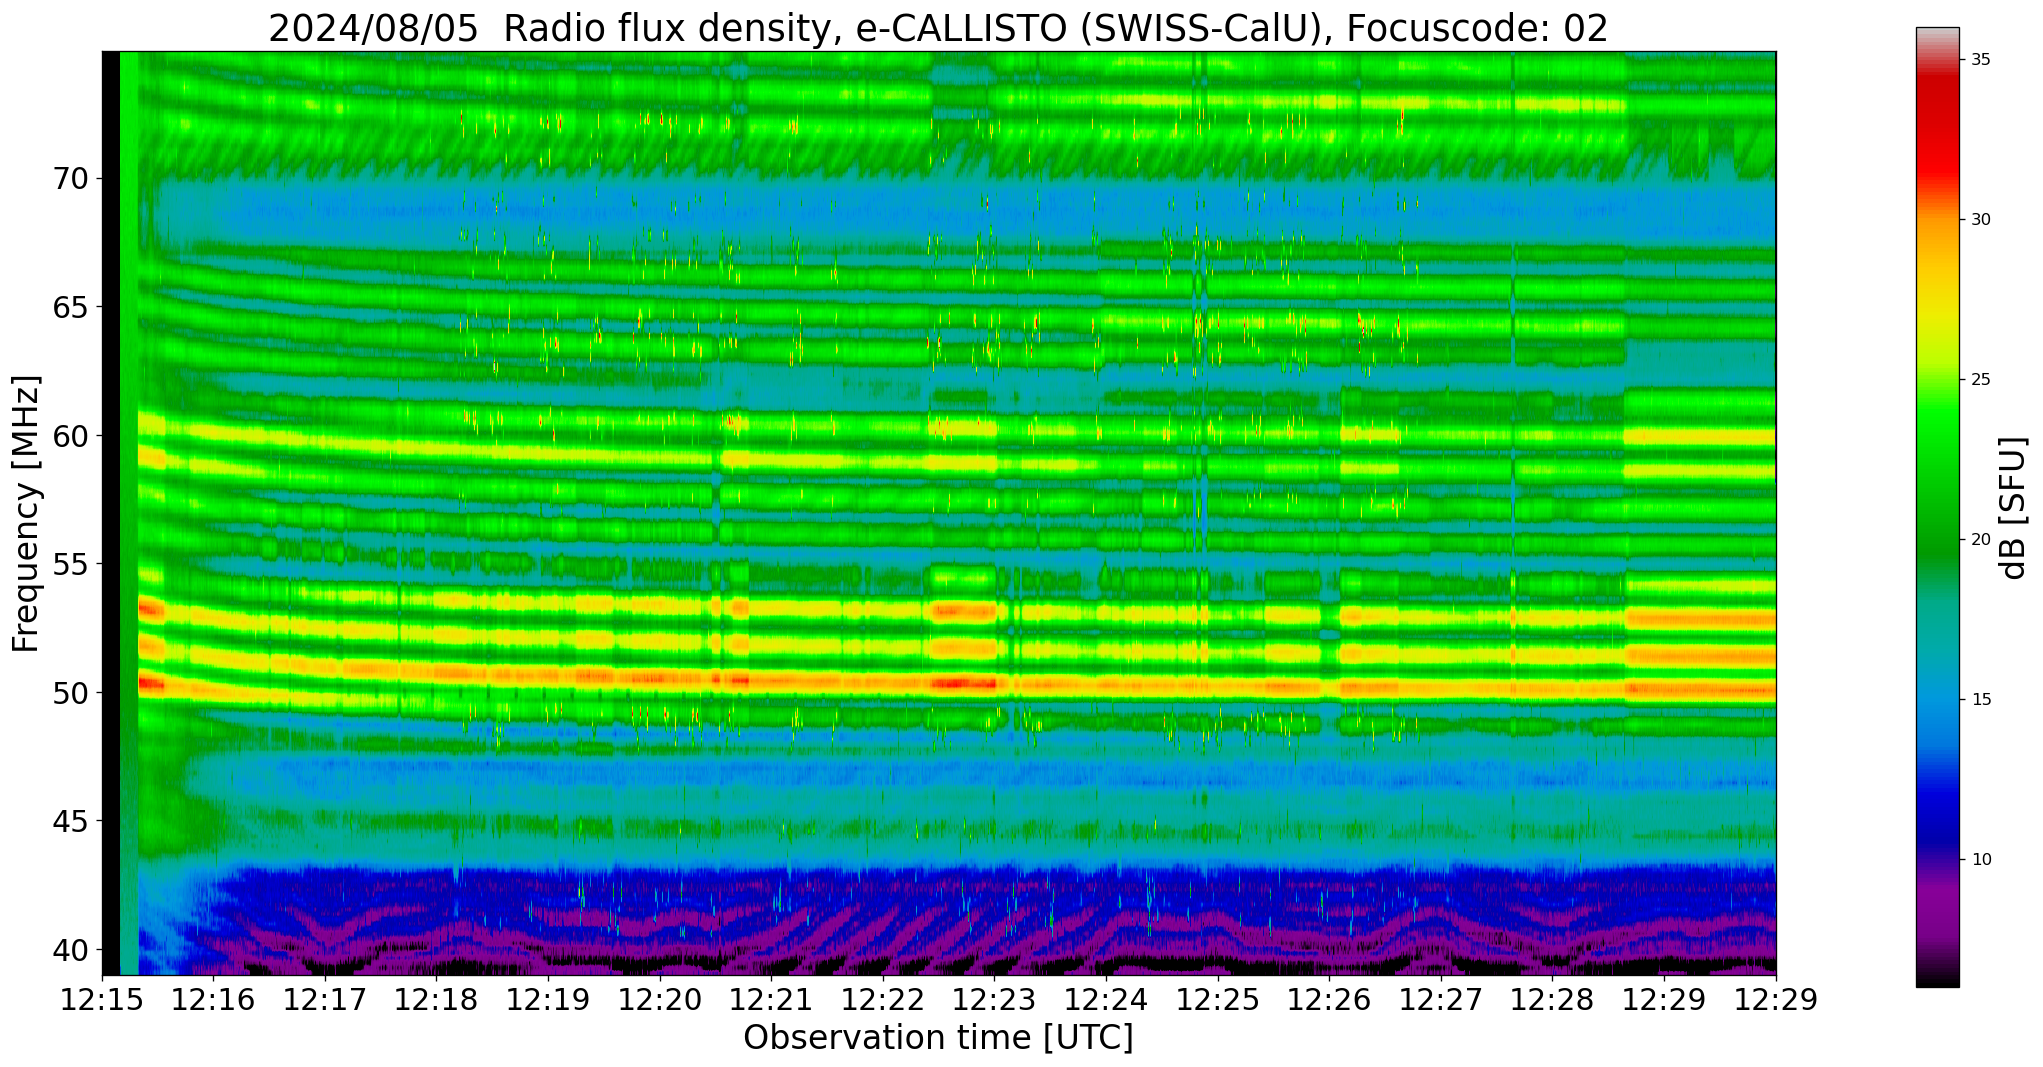Click the 'dB [SFU]' colorbar label
The width and height of the screenshot is (2043, 1067).
tap(2014, 508)
